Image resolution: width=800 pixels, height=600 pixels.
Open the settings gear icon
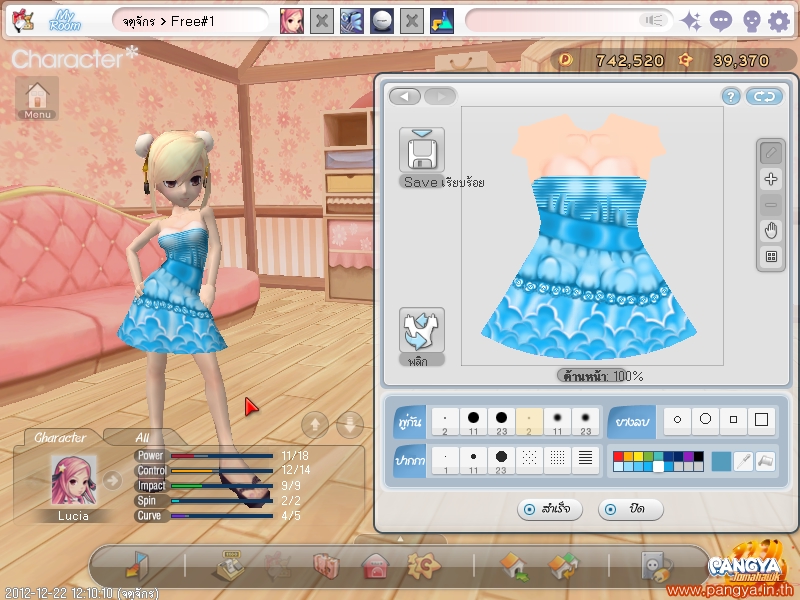pyautogui.click(x=779, y=21)
